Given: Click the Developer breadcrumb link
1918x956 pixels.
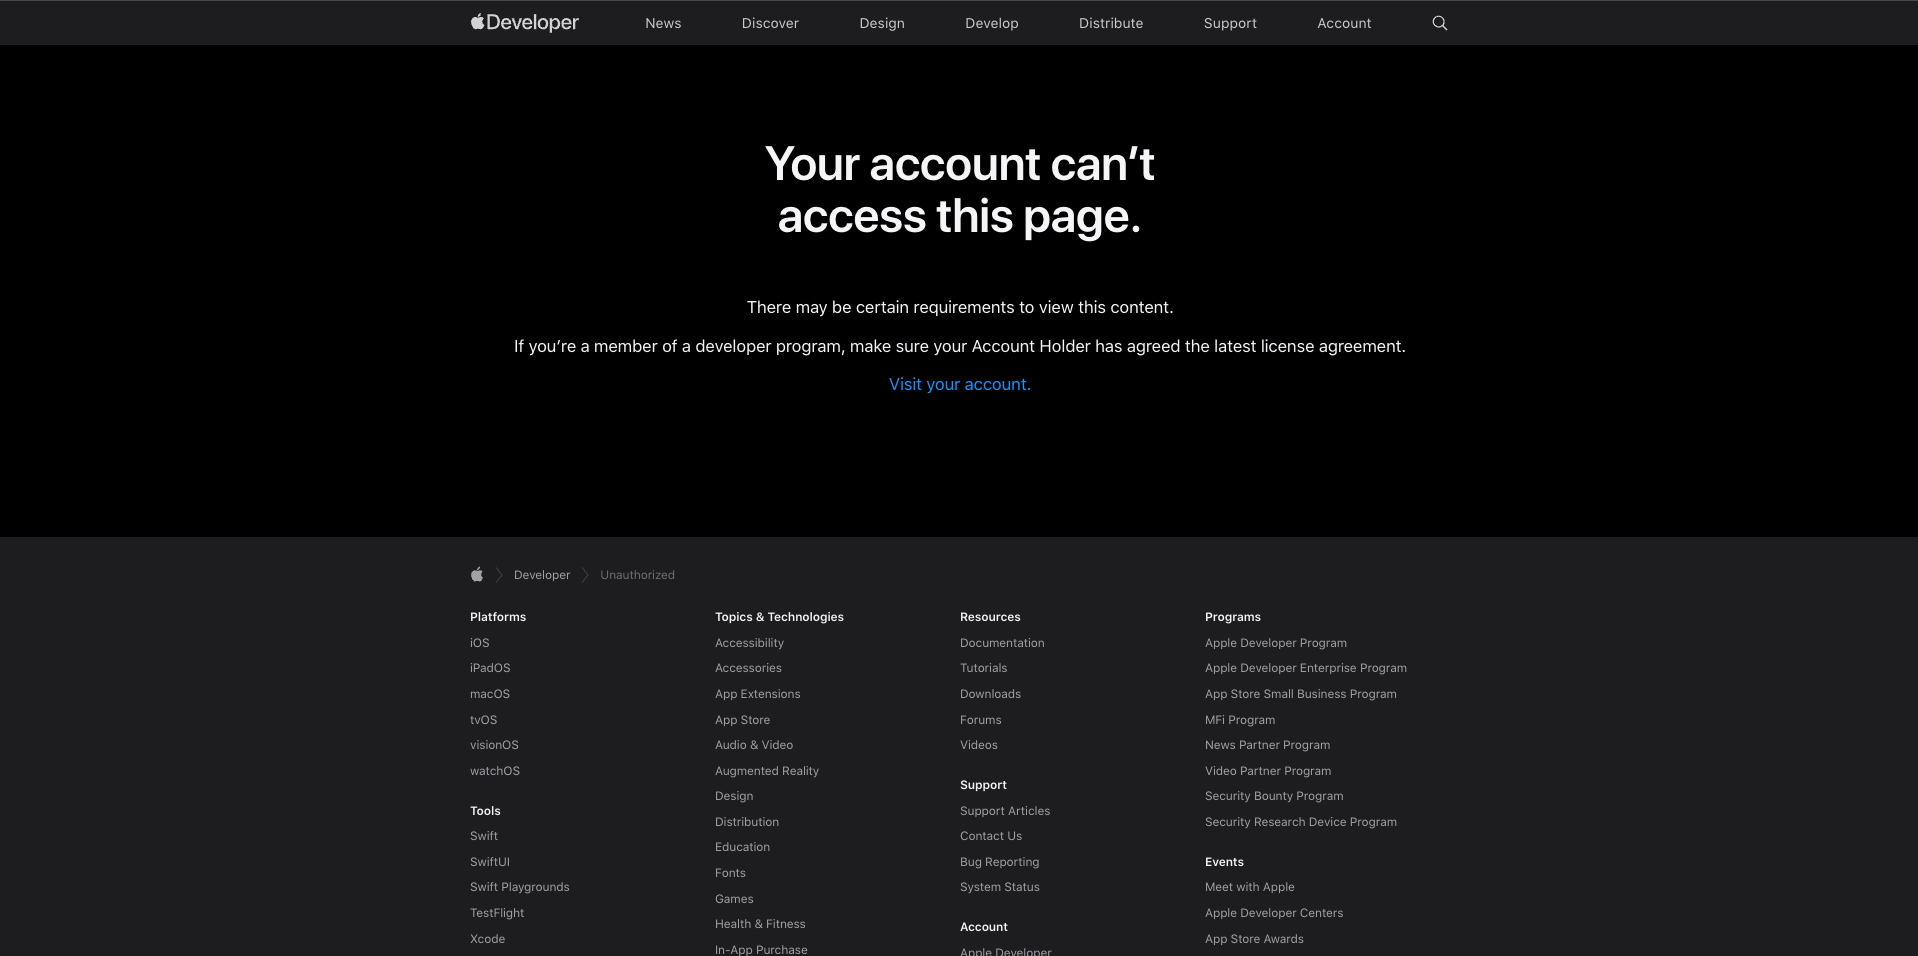Looking at the screenshot, I should click(x=542, y=575).
